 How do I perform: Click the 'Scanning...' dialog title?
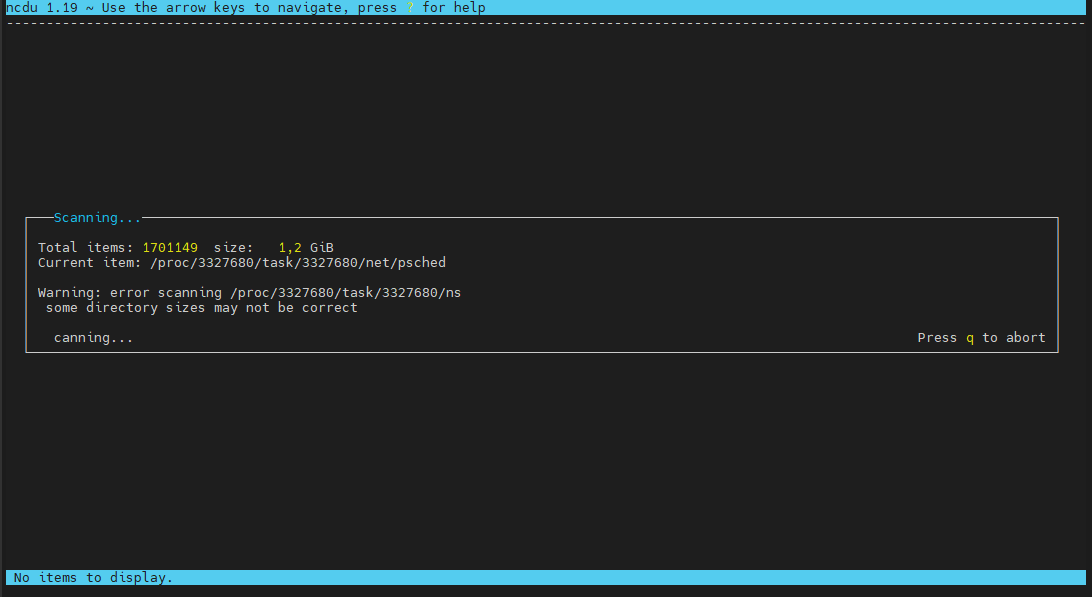pyautogui.click(x=97, y=218)
